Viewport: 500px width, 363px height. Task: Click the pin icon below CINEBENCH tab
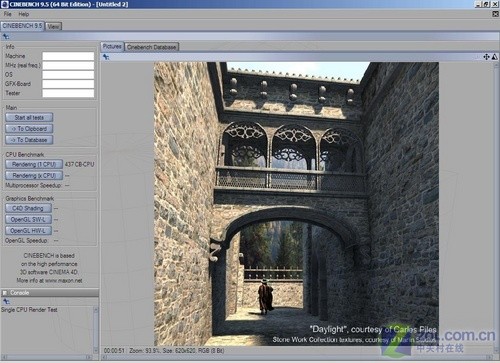tap(6, 36)
